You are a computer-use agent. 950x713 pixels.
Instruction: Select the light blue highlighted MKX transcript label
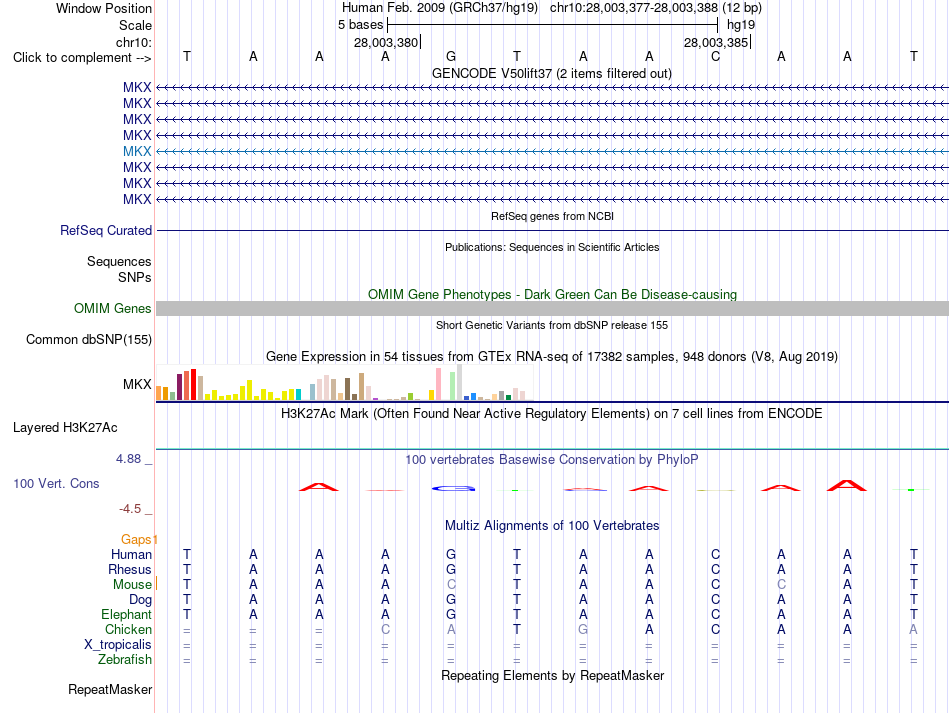pos(137,151)
